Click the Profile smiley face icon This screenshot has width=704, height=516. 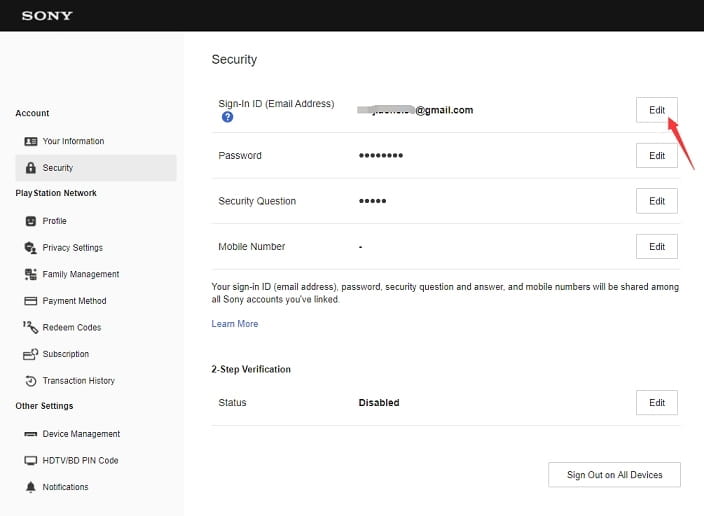(x=30, y=221)
